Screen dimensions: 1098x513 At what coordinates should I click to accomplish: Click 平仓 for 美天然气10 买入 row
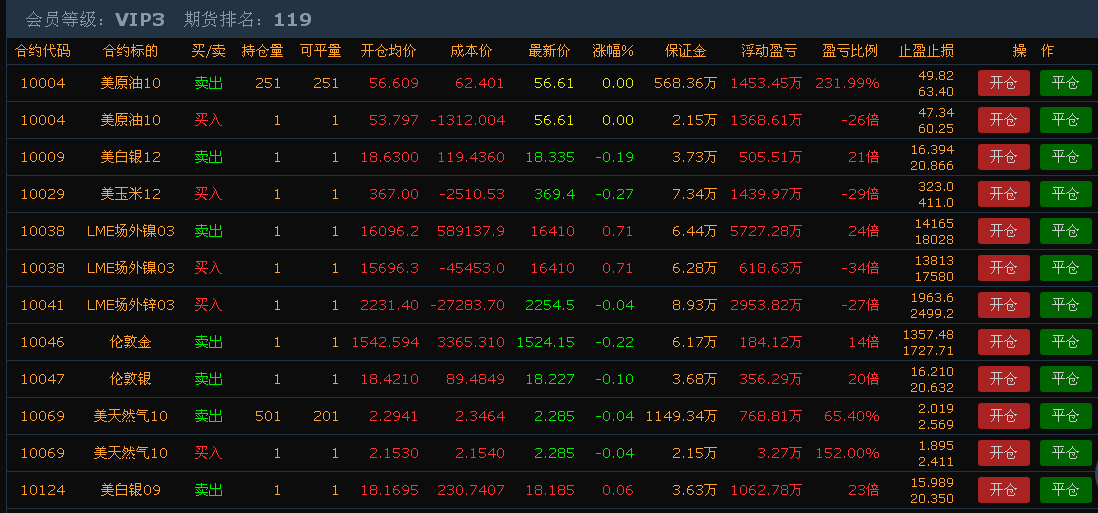pyautogui.click(x=1065, y=453)
